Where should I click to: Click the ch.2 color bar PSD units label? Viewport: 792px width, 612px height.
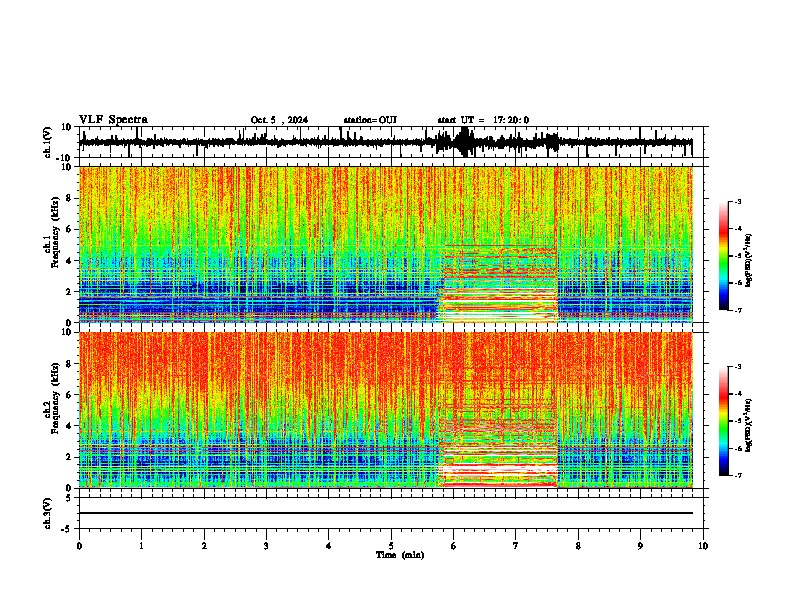pyautogui.click(x=749, y=425)
